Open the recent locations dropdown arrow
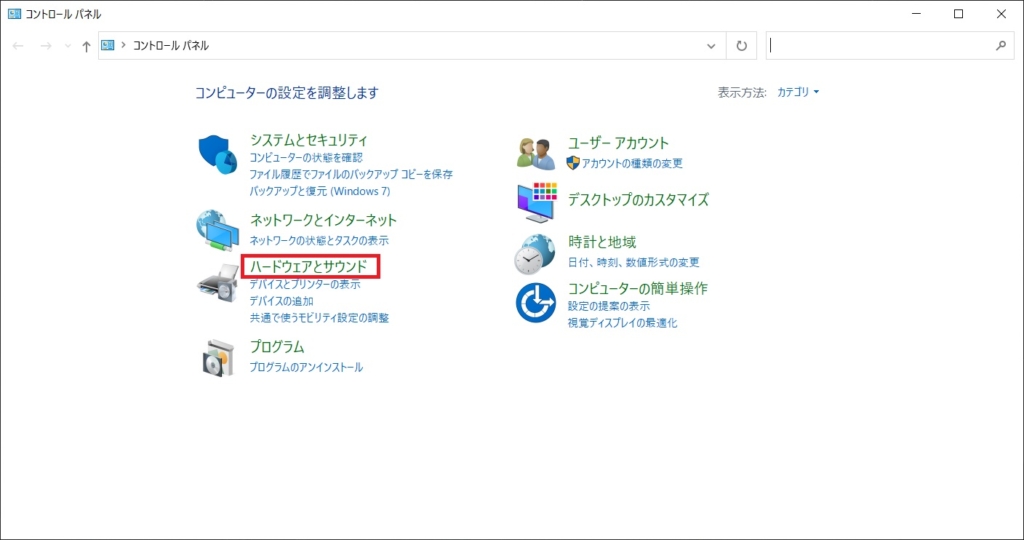 pyautogui.click(x=68, y=46)
